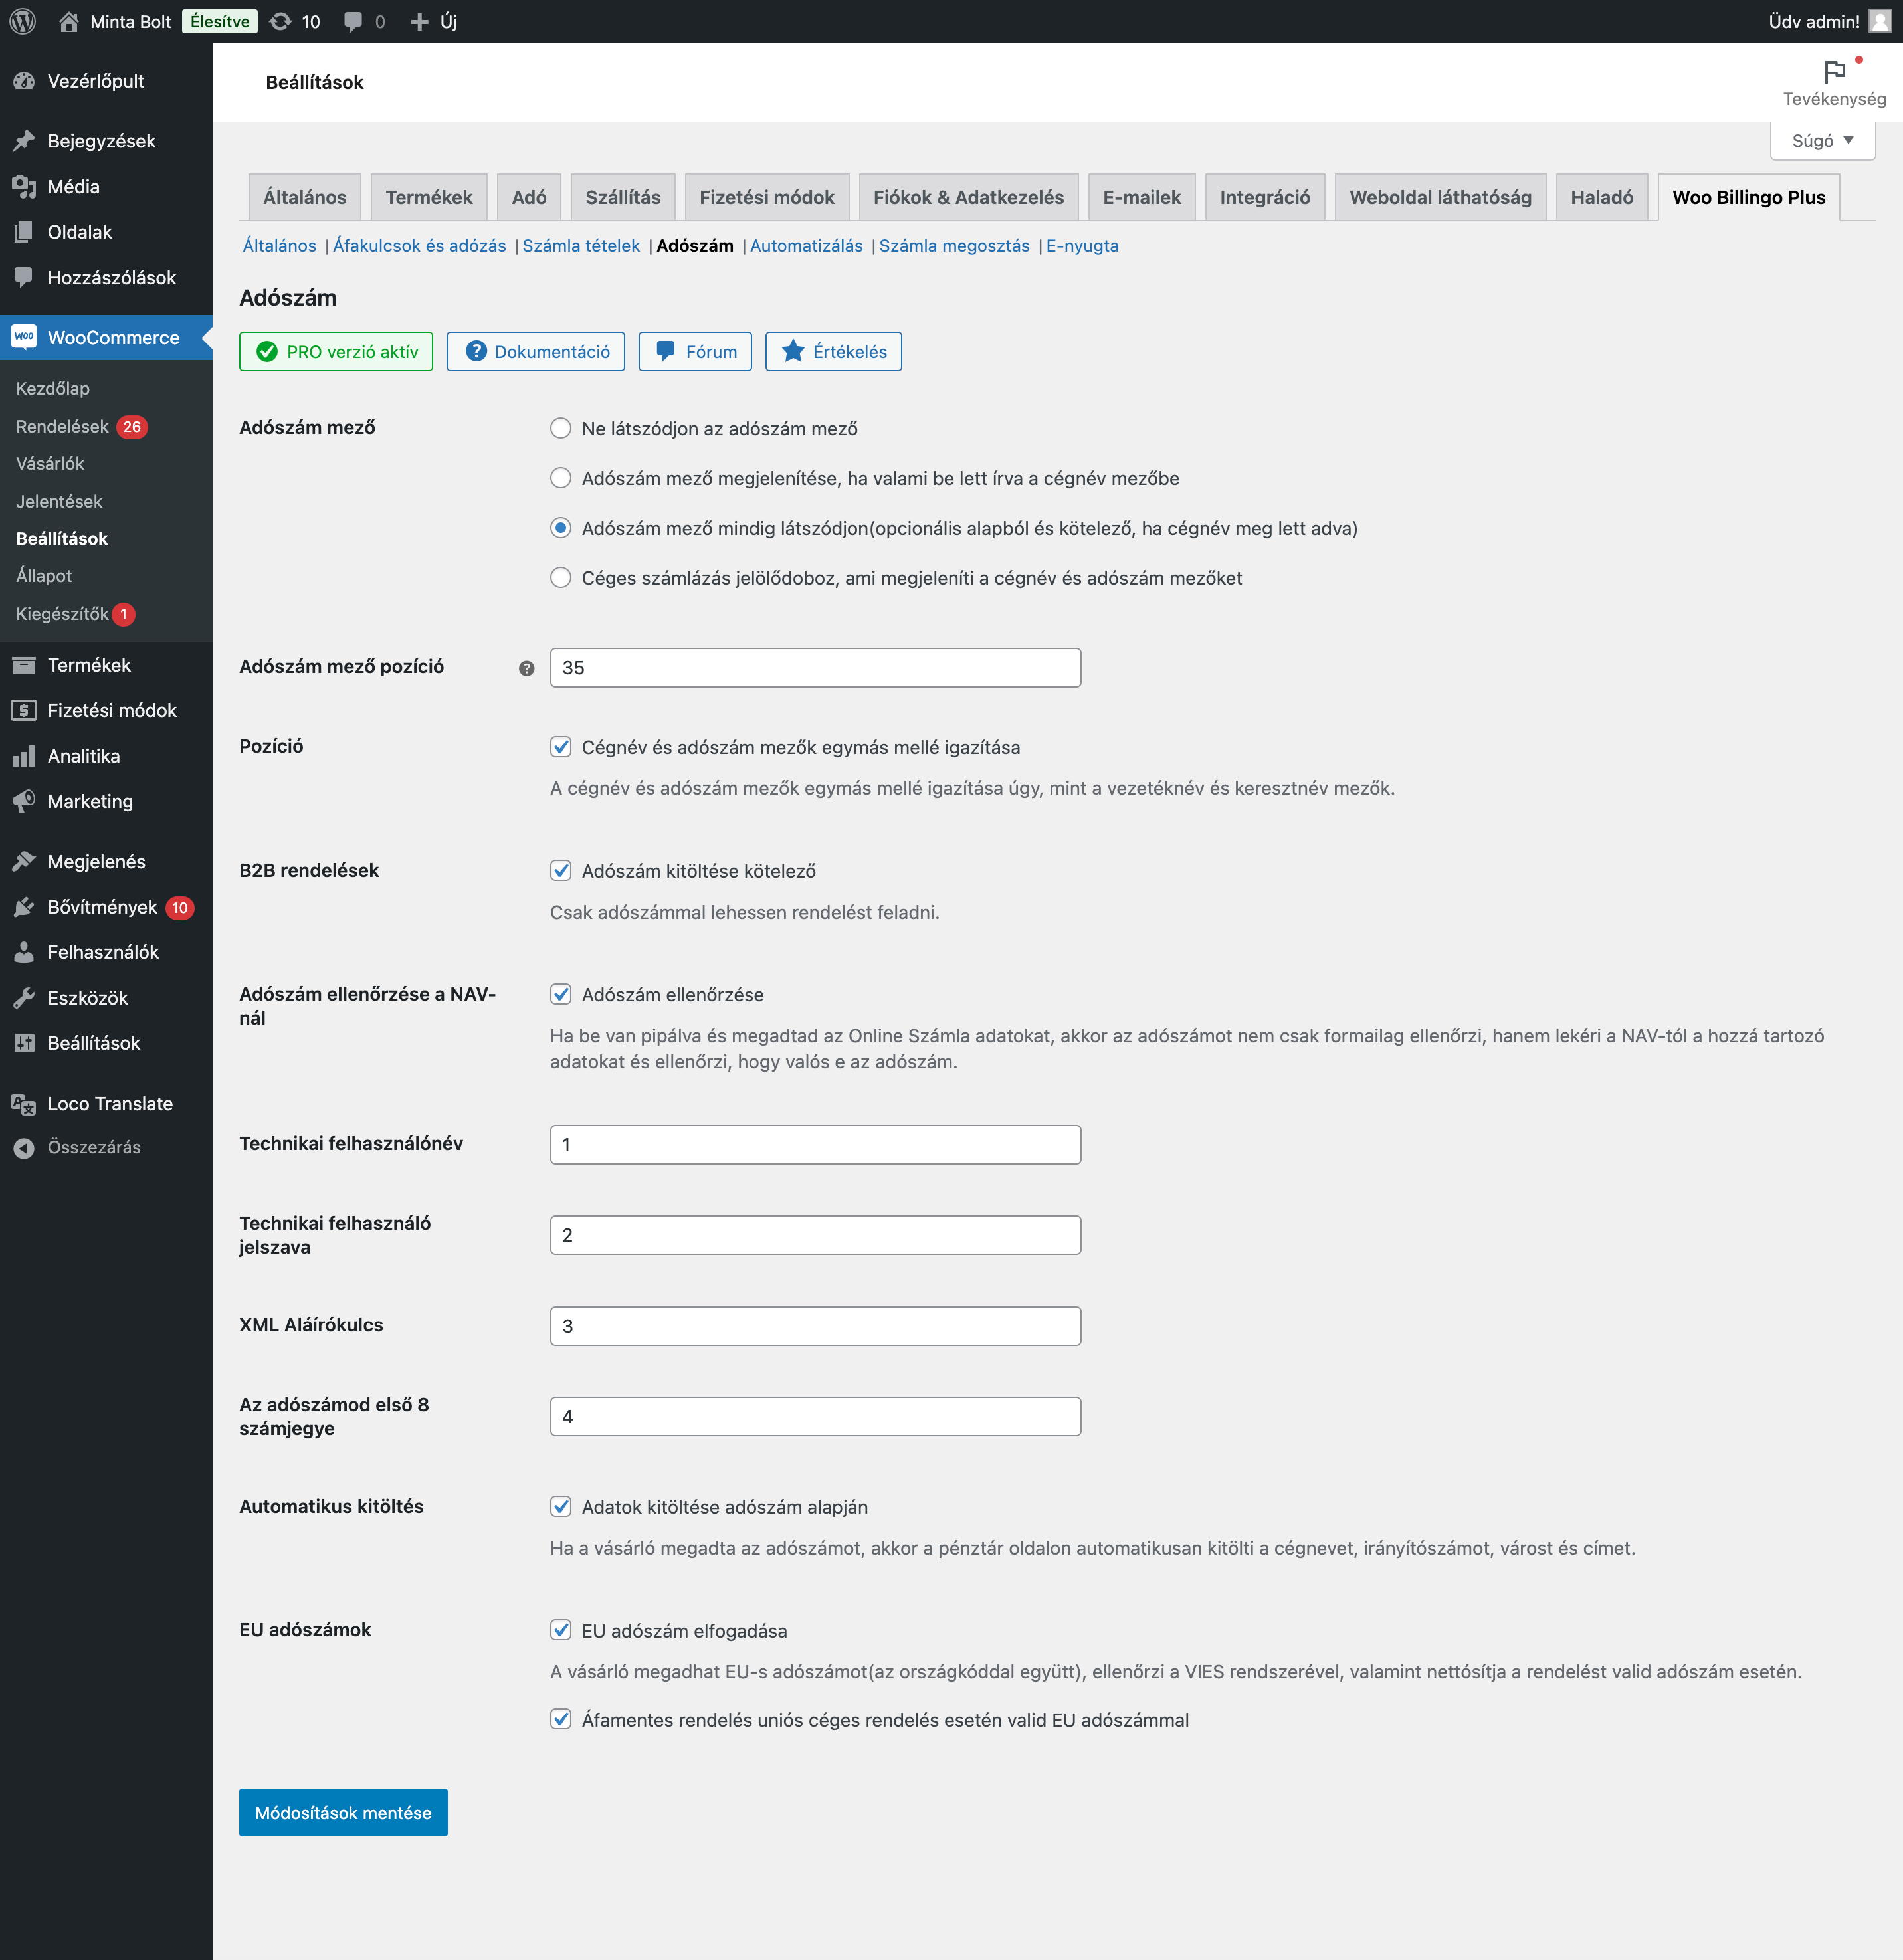The height and width of the screenshot is (1960, 1903).
Task: Click the Hozzászólások comment icon
Action: coord(24,278)
